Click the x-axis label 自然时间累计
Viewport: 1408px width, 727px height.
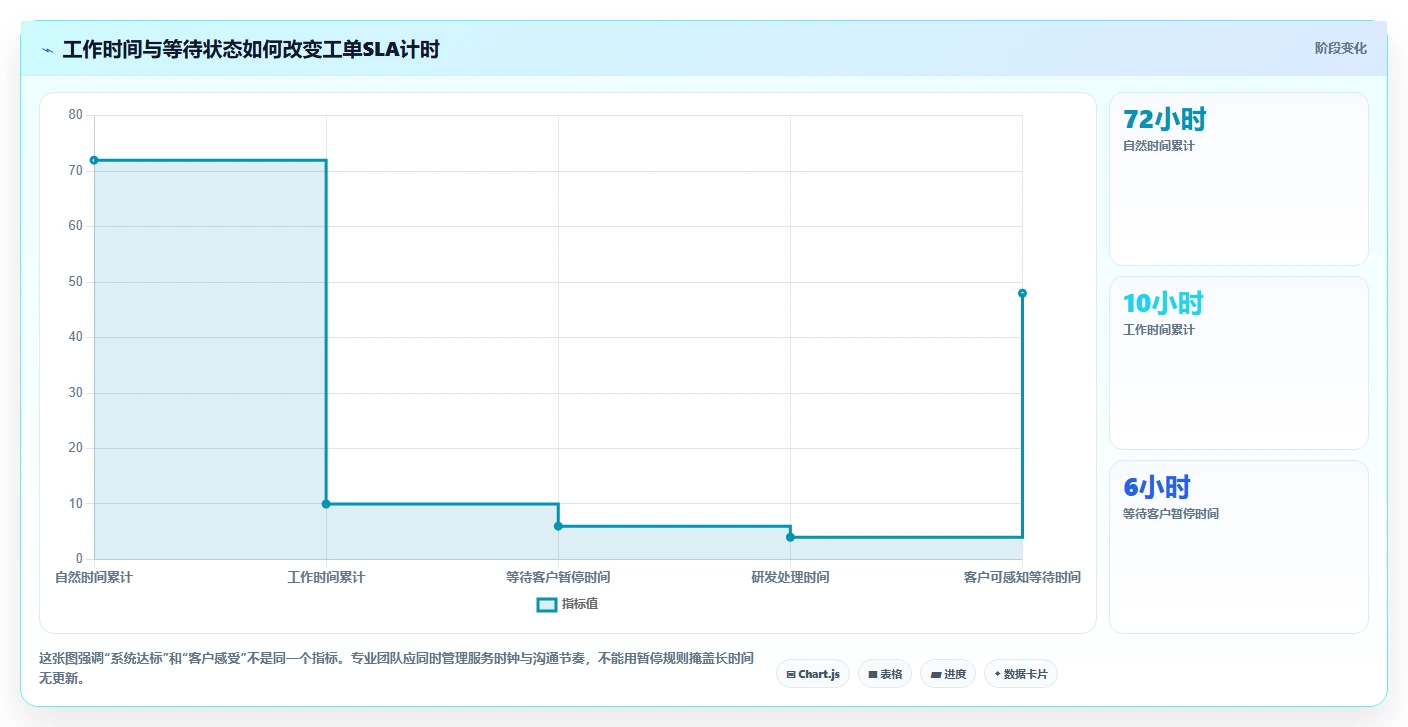(x=94, y=578)
